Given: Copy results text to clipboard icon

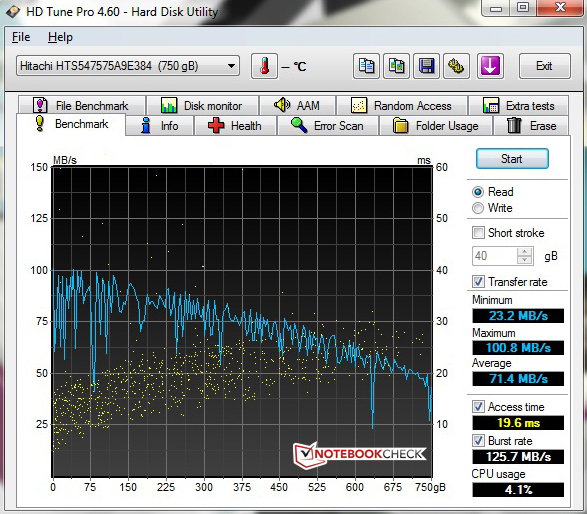Looking at the screenshot, I should pos(366,66).
